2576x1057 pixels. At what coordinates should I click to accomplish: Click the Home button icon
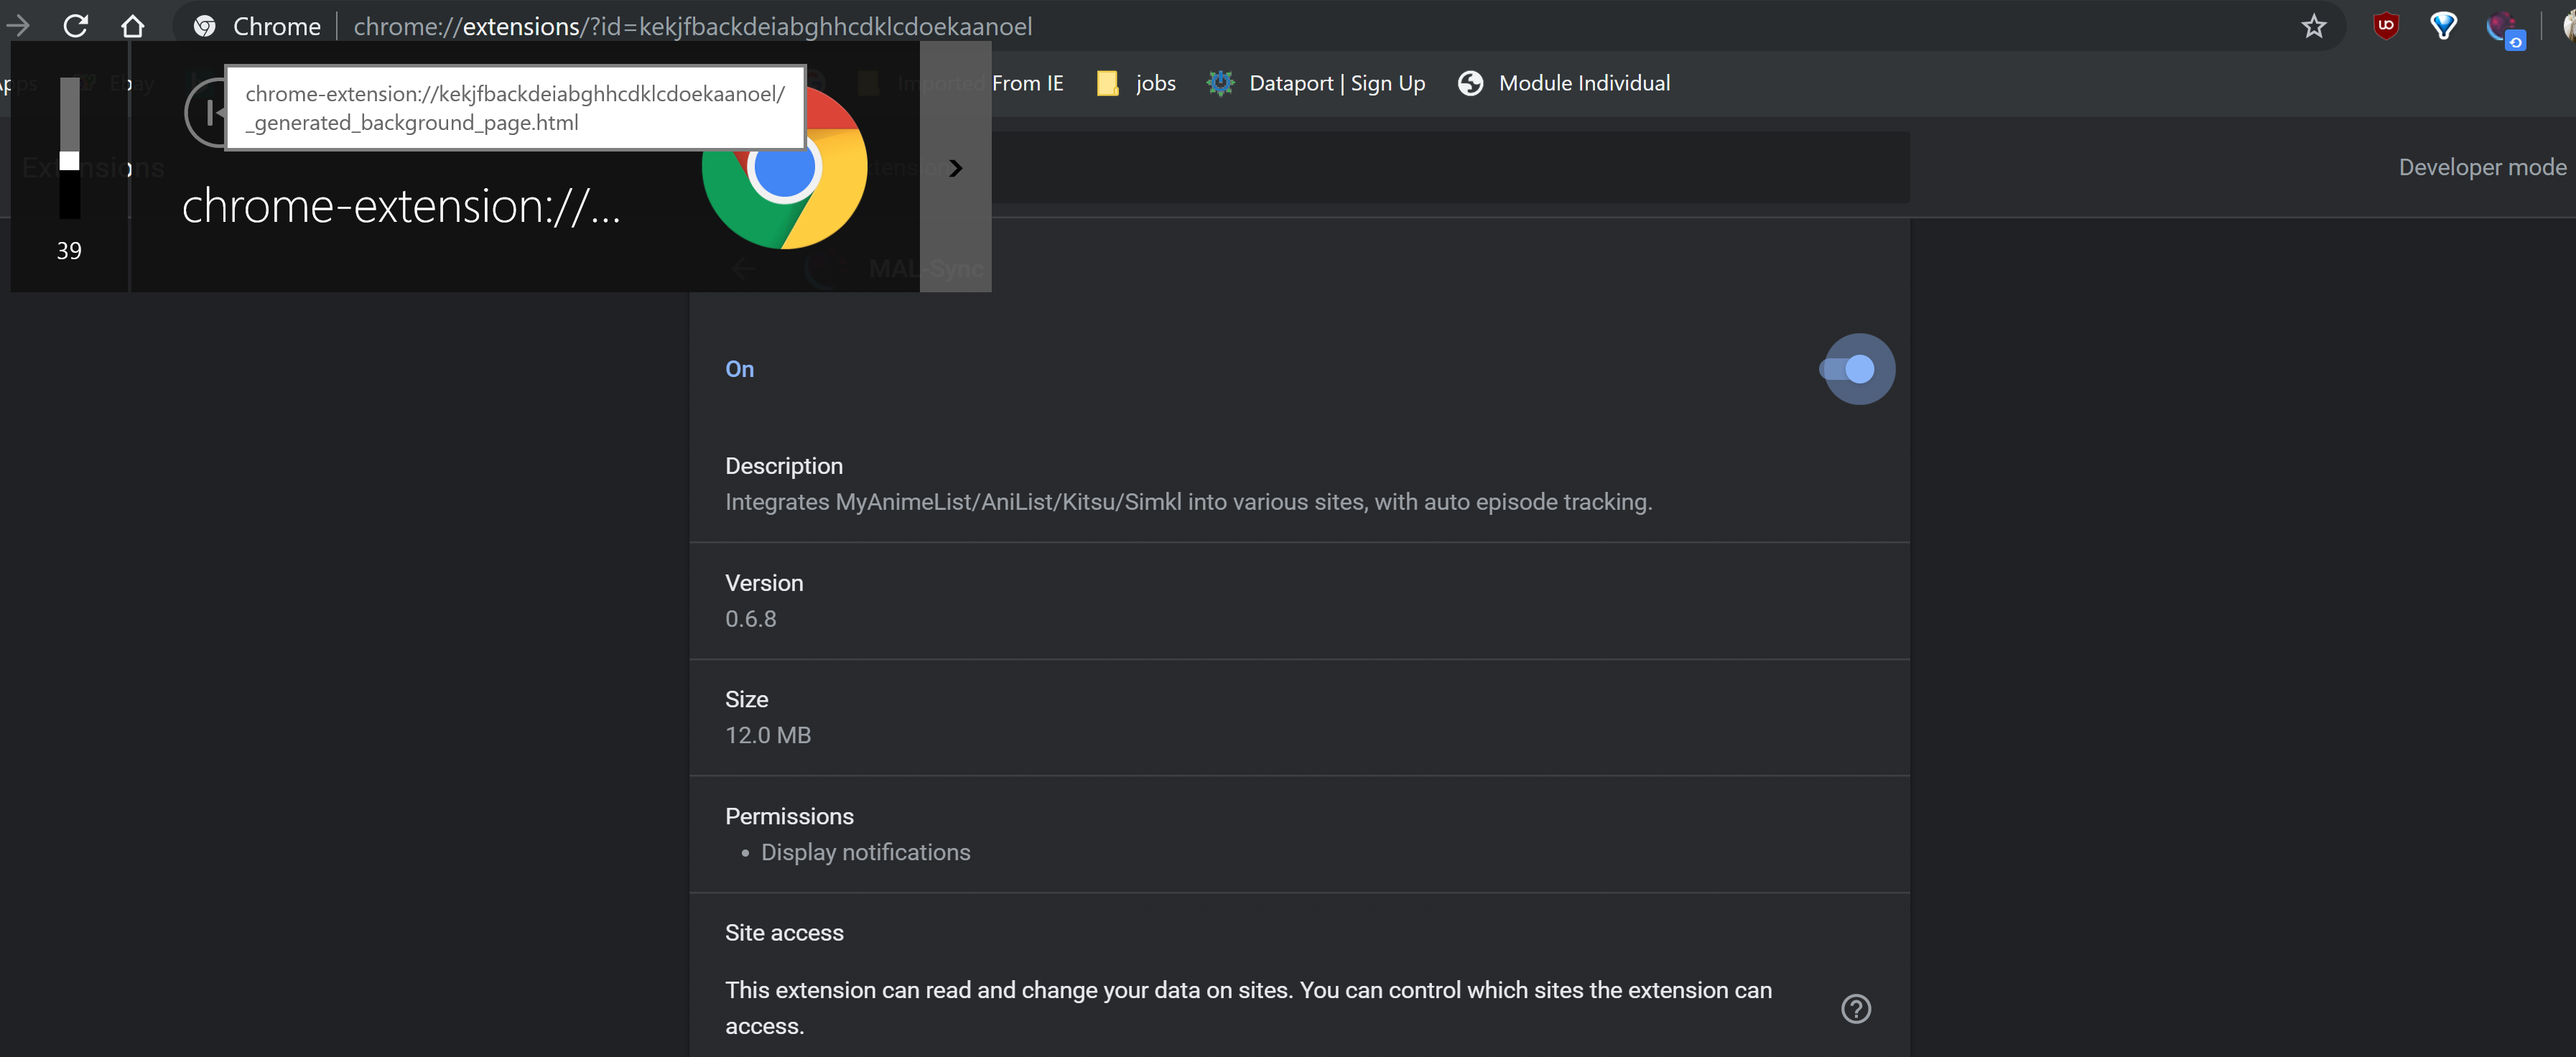coord(132,26)
